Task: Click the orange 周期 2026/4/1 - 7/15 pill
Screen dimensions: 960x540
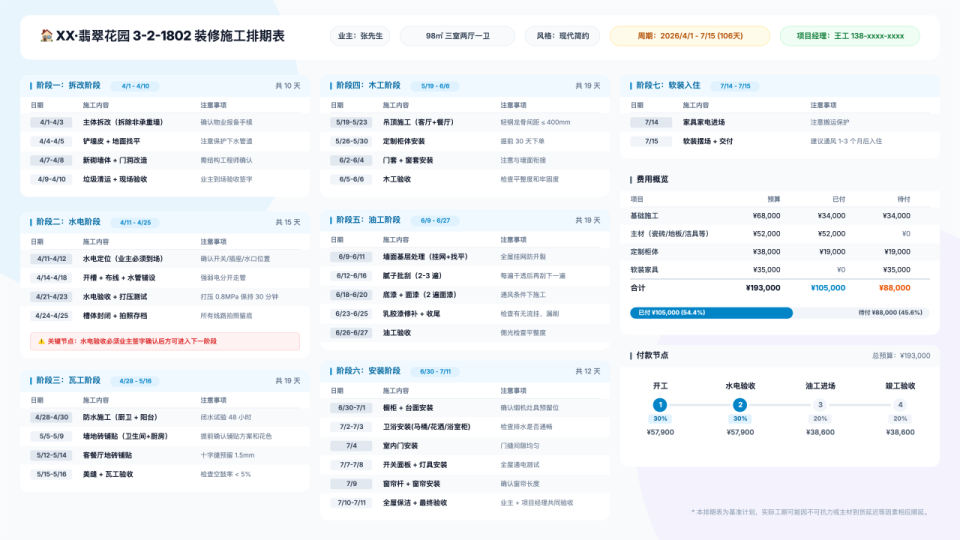Action: [690, 36]
